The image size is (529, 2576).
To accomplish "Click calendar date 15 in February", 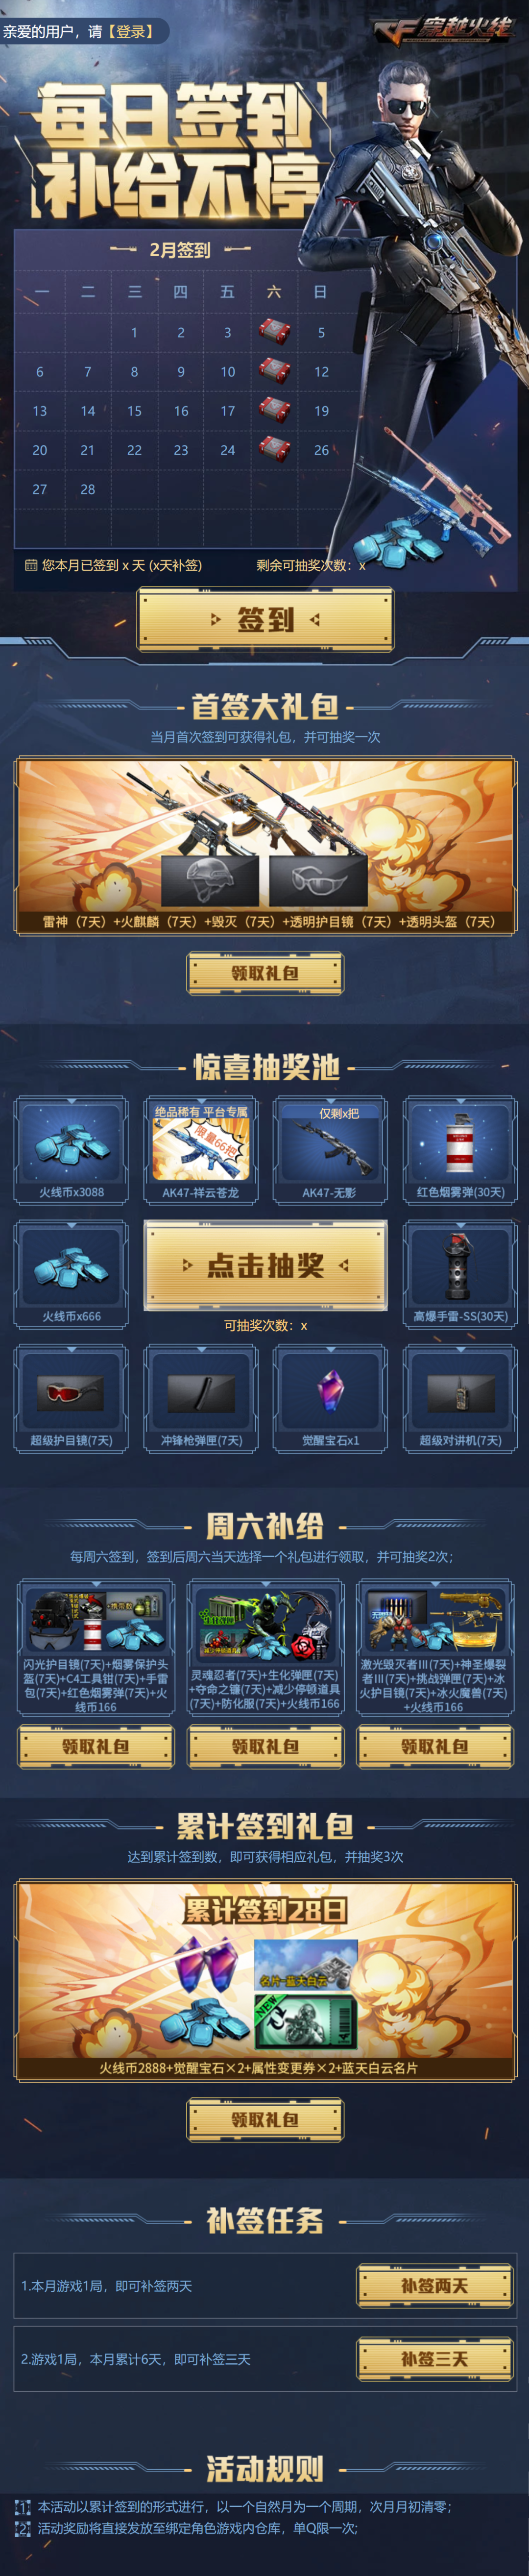I will pos(134,411).
